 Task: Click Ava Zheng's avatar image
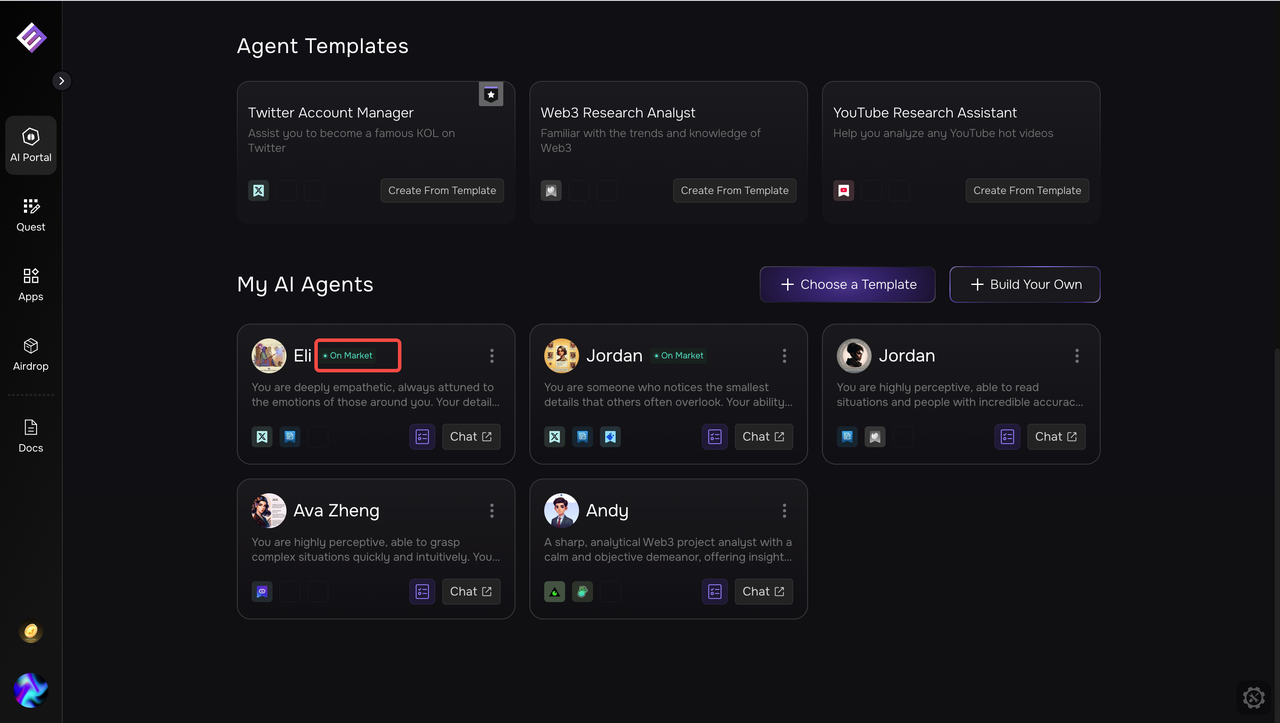pyautogui.click(x=269, y=511)
